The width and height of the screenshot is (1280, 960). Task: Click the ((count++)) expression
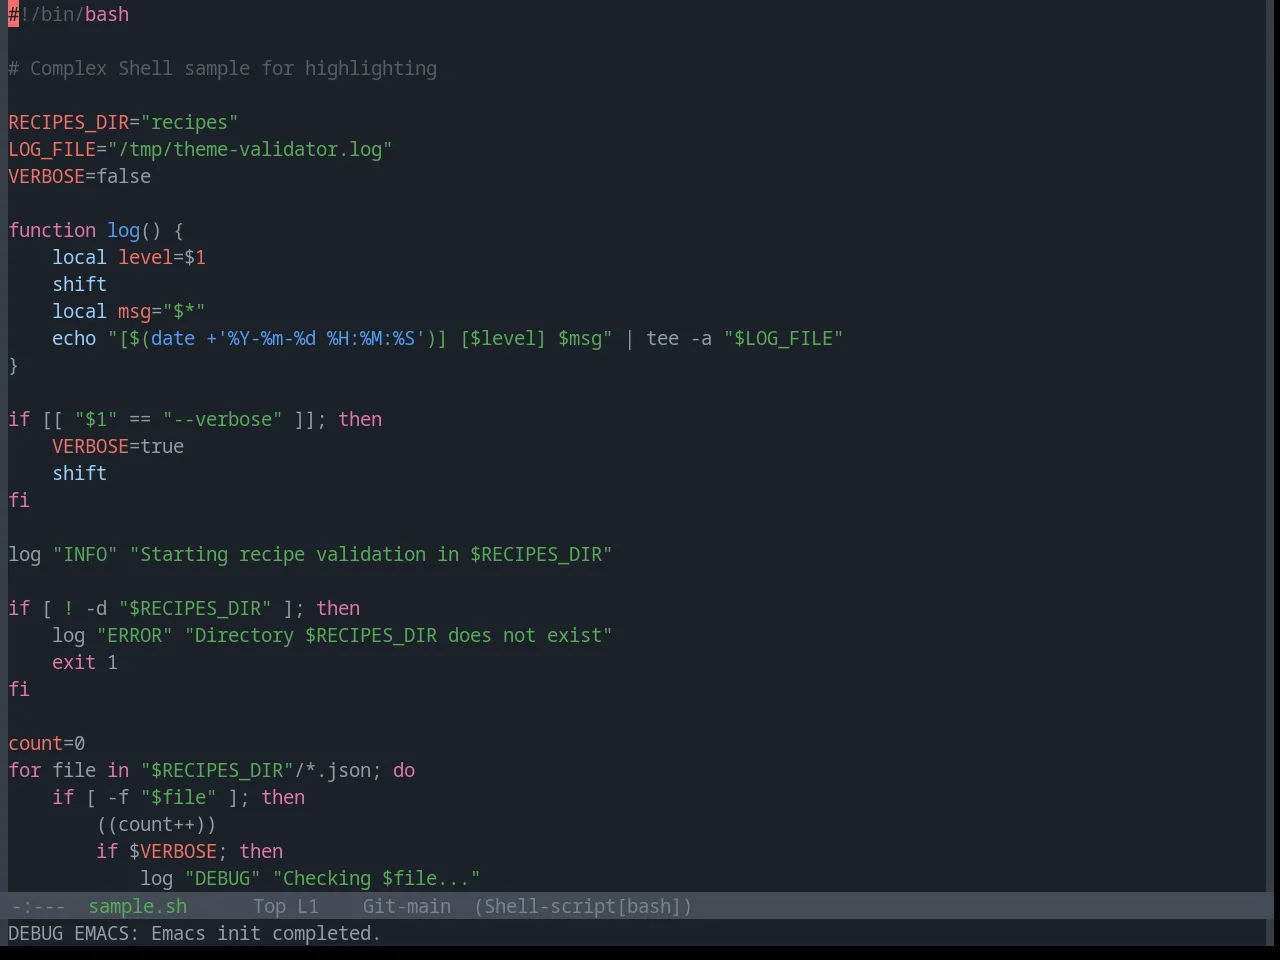point(157,825)
